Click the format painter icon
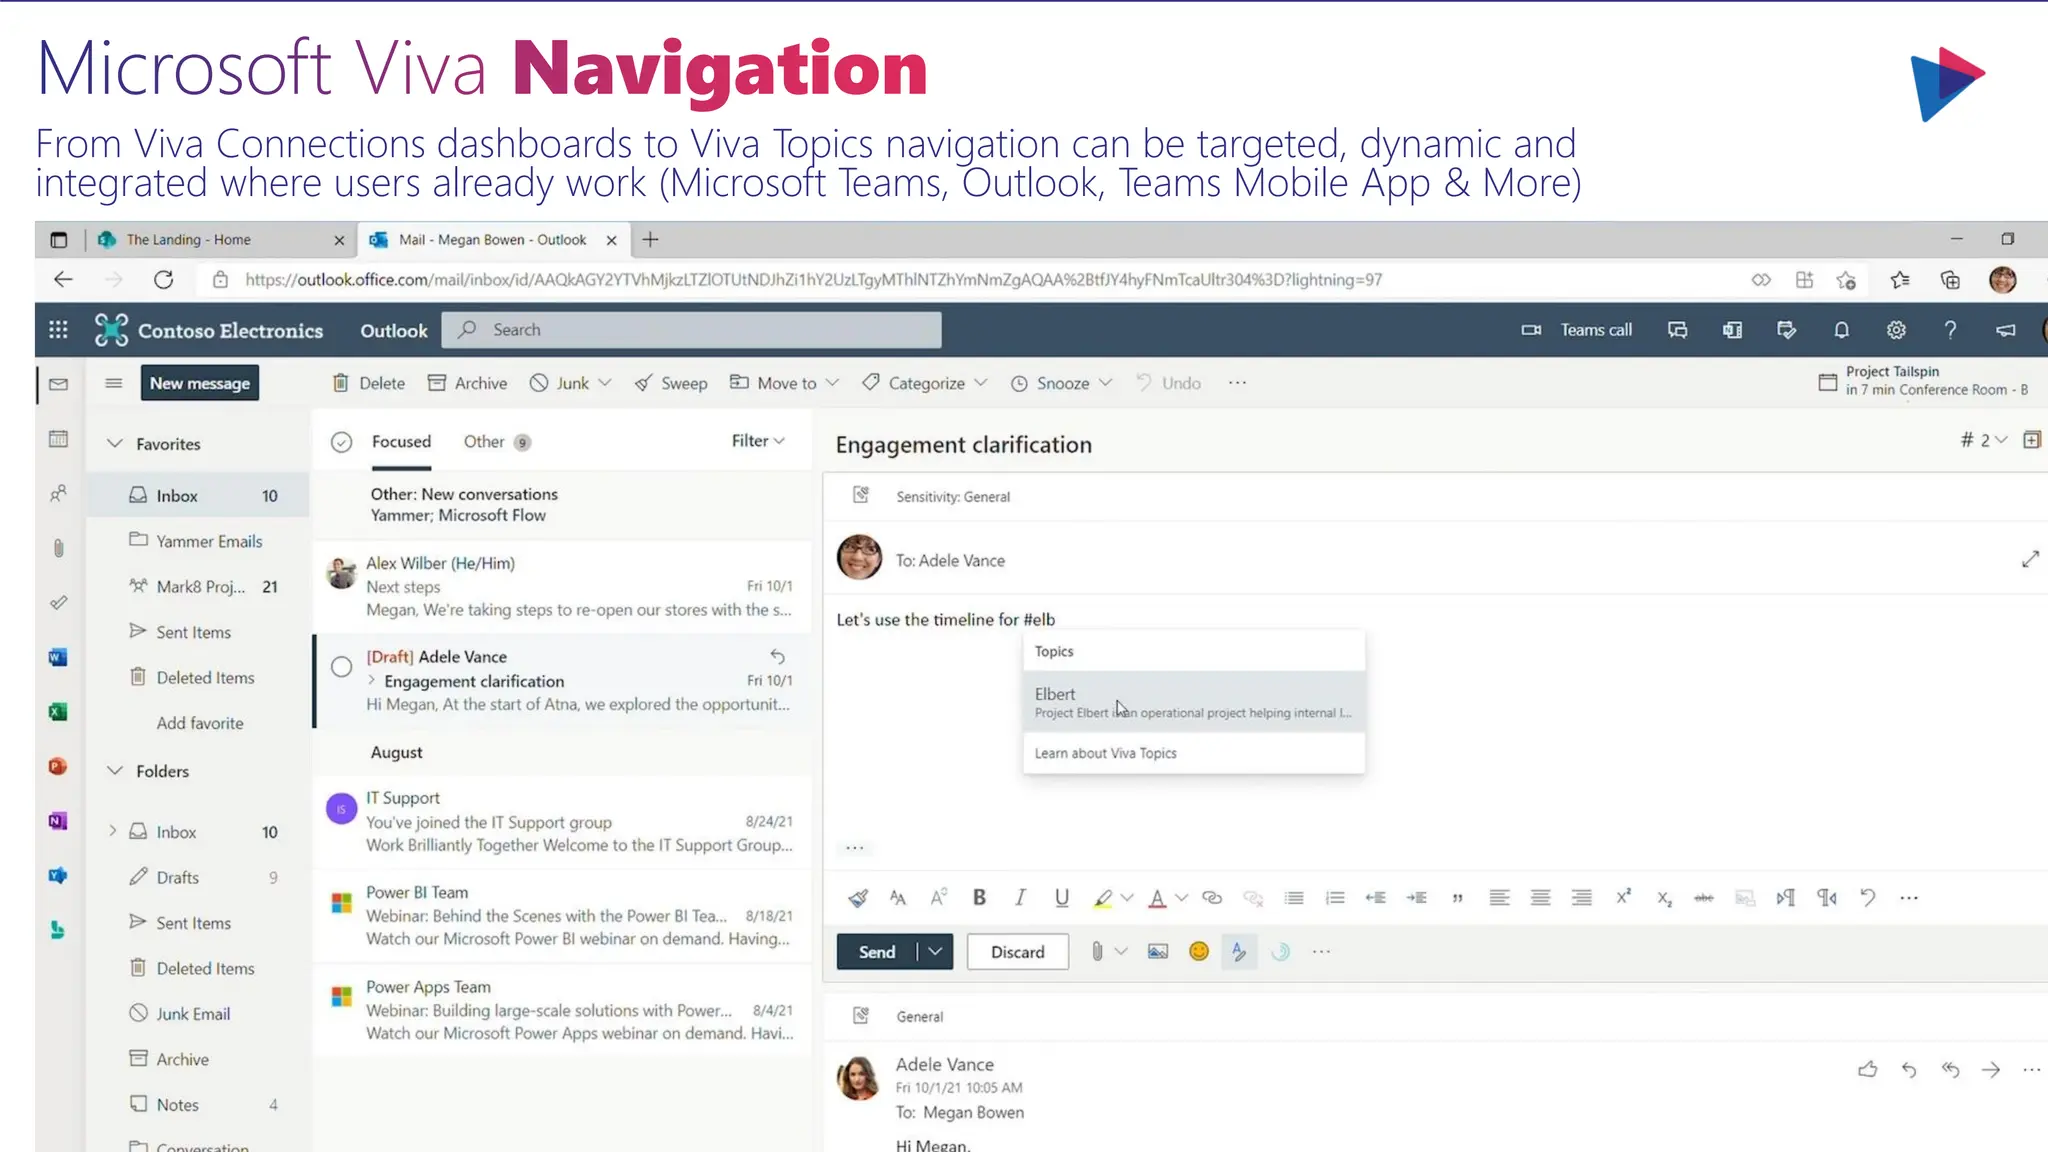 [x=858, y=898]
